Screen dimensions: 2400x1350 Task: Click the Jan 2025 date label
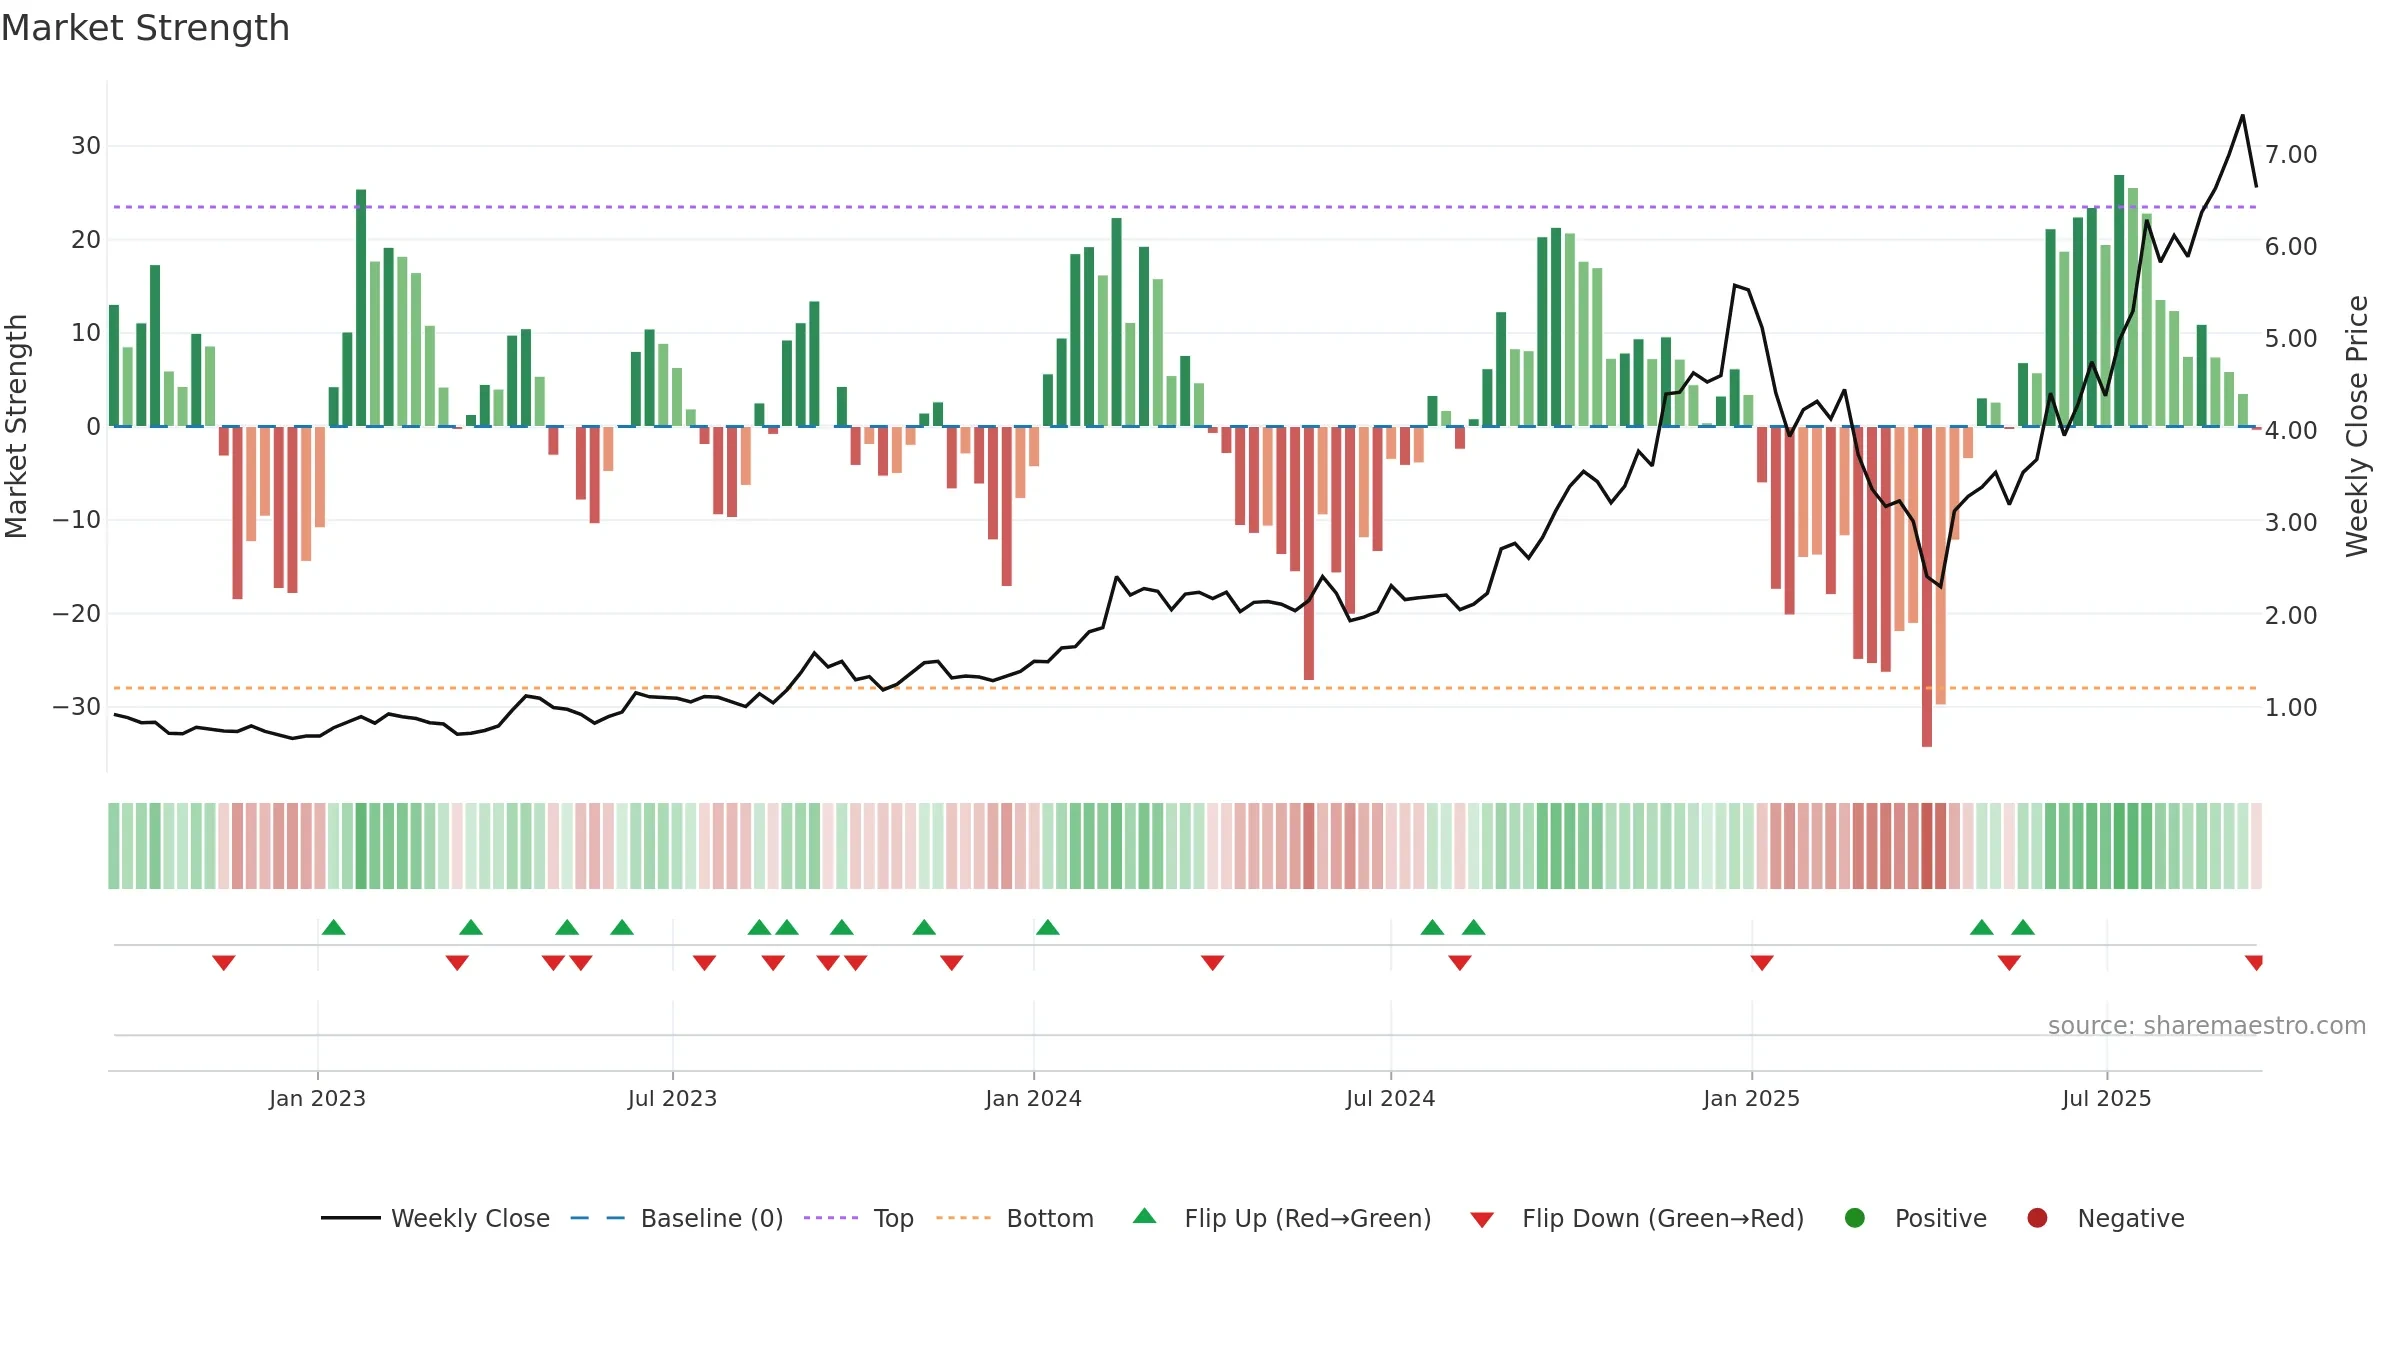pyautogui.click(x=1751, y=1099)
